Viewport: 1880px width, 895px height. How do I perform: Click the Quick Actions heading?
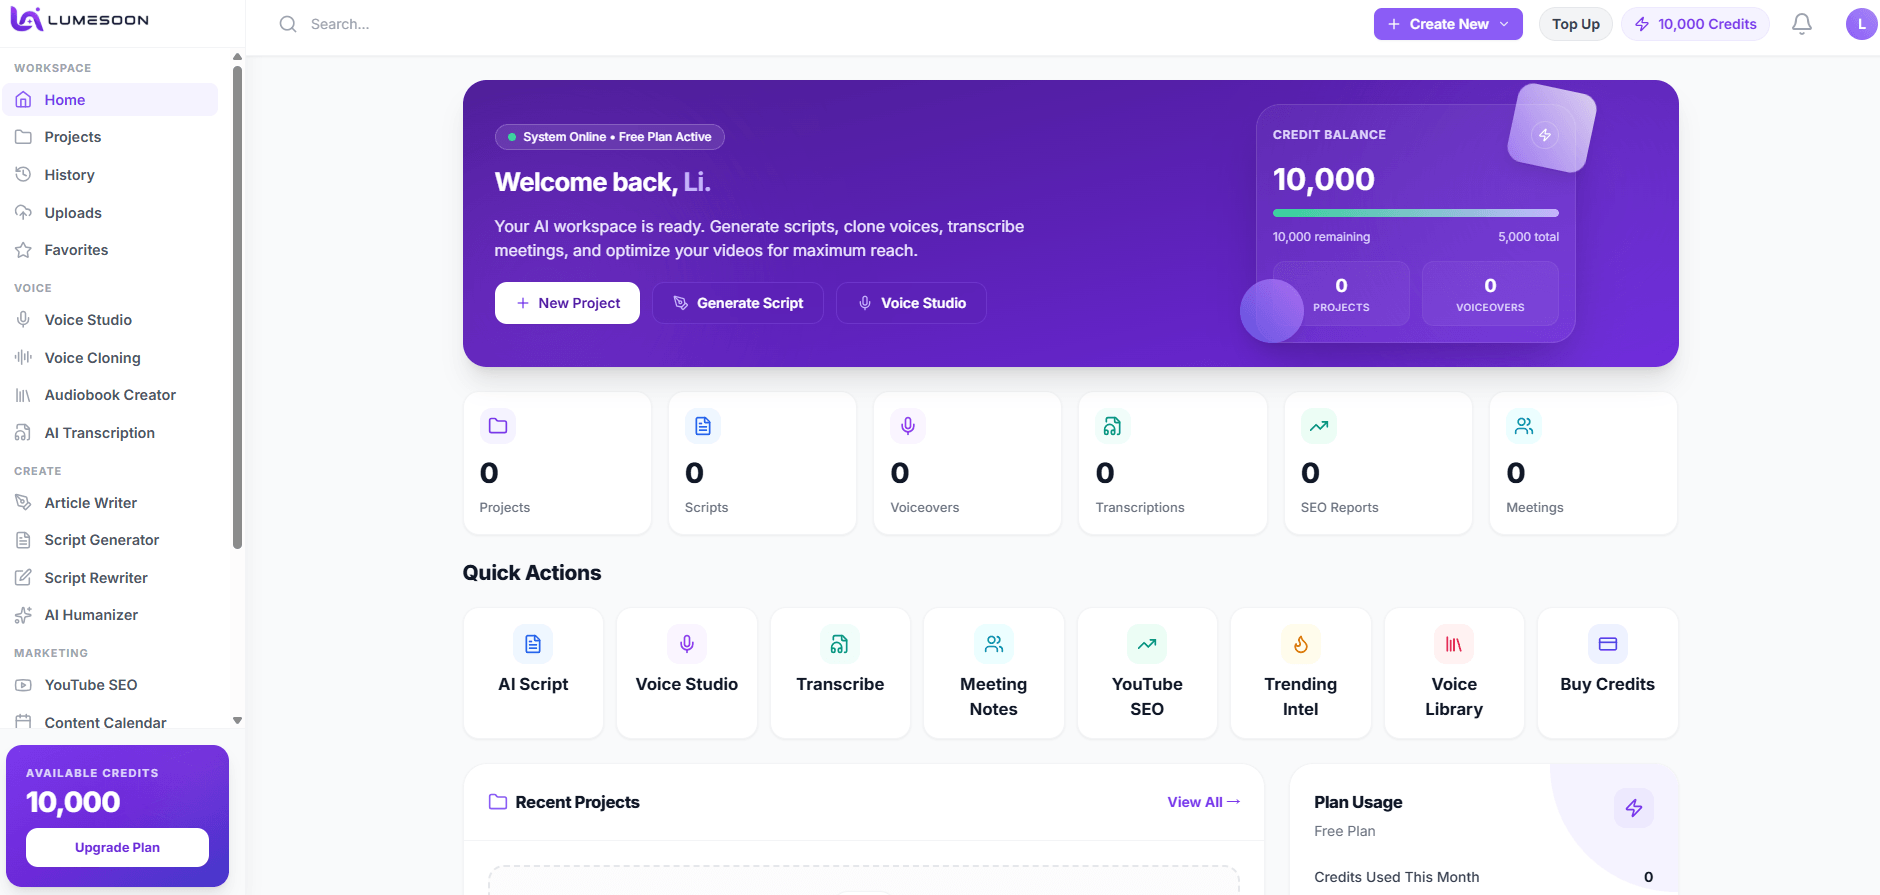coord(532,573)
